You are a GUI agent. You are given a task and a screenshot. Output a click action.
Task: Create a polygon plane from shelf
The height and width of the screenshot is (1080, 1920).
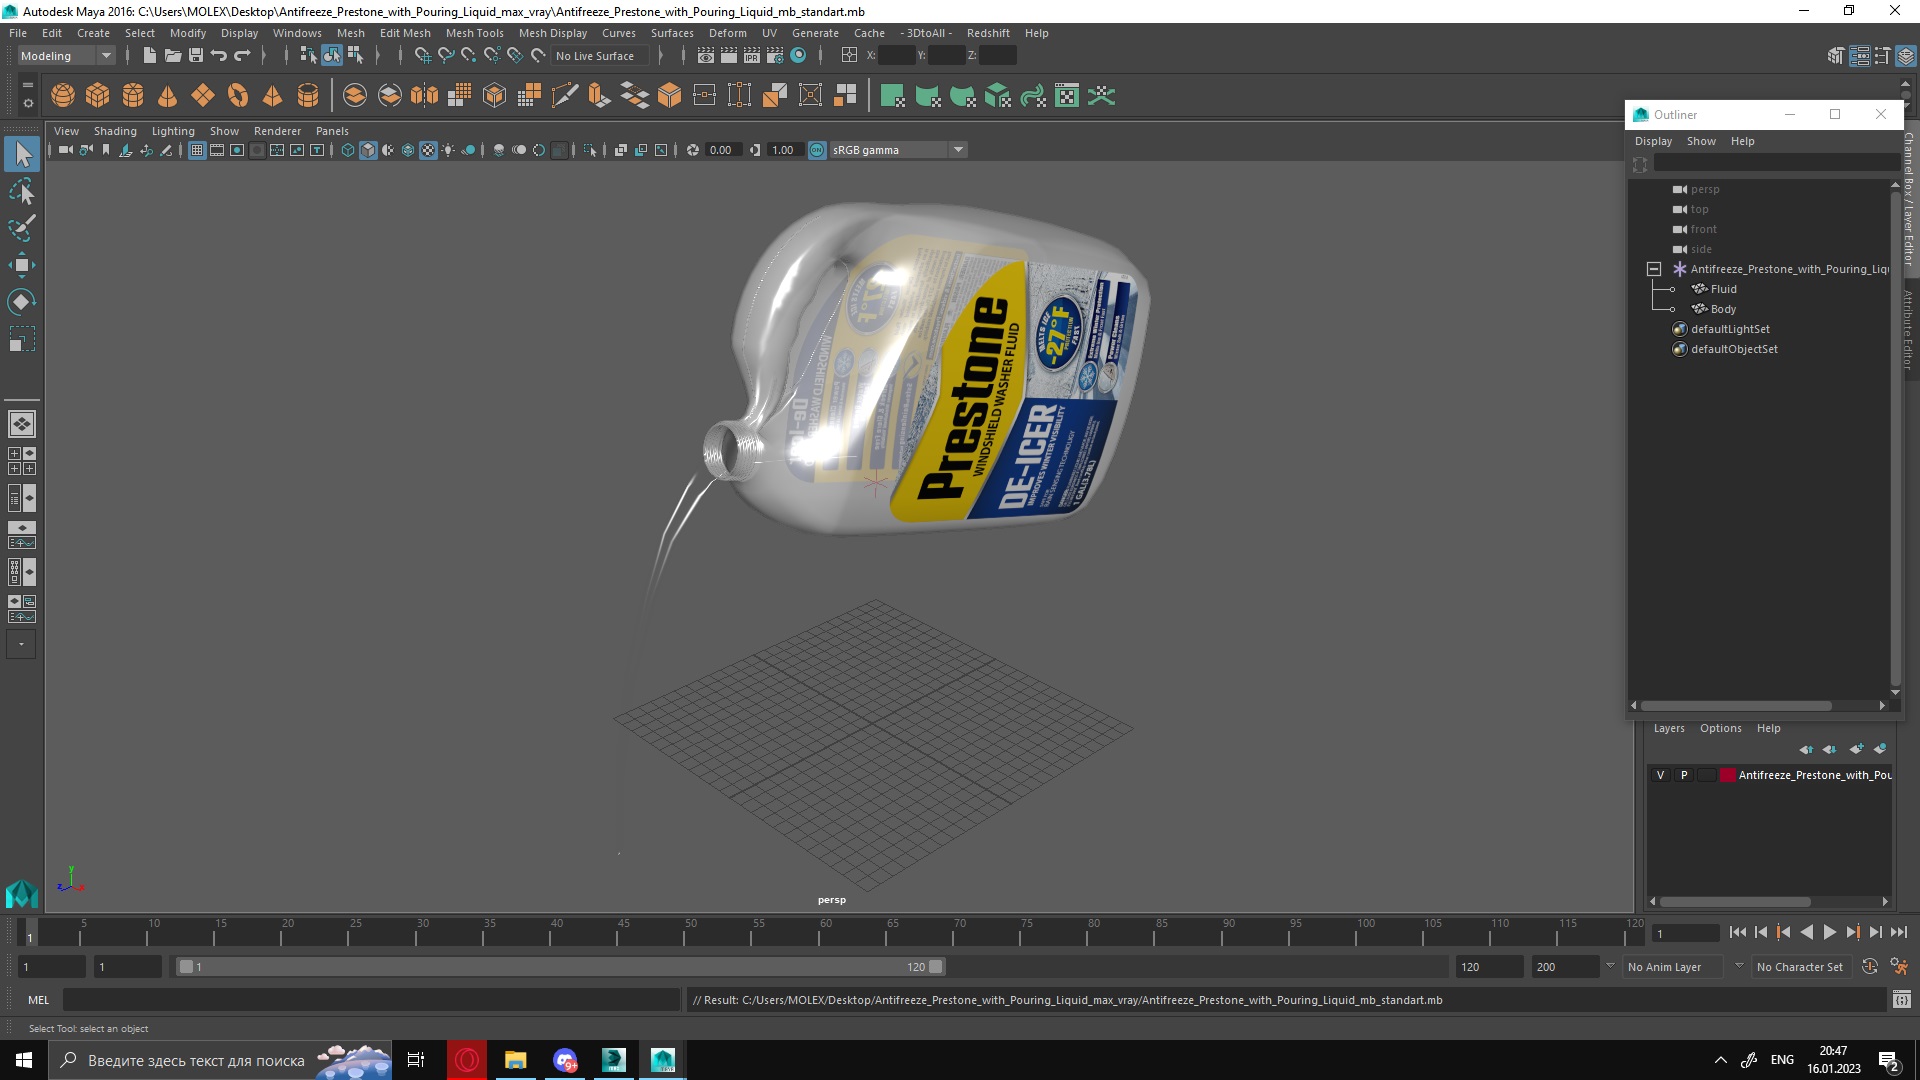203,96
